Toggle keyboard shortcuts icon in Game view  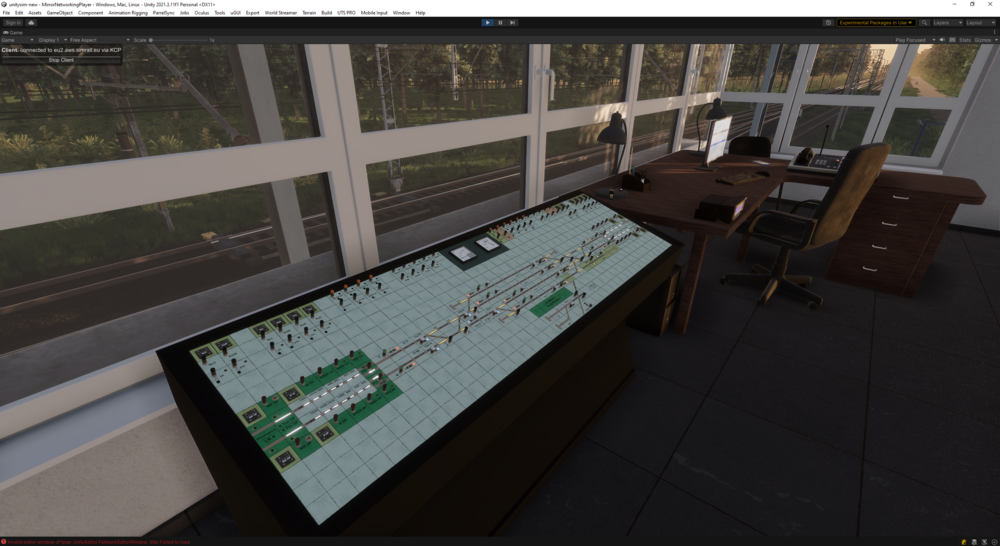tap(952, 40)
